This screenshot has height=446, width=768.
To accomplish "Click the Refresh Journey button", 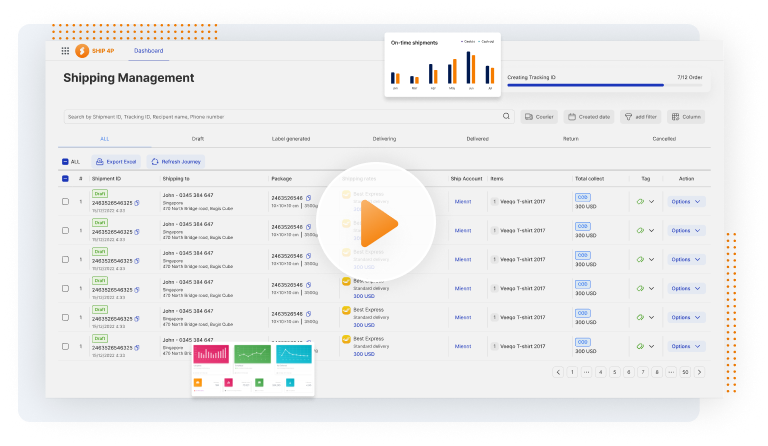I will pyautogui.click(x=176, y=162).
